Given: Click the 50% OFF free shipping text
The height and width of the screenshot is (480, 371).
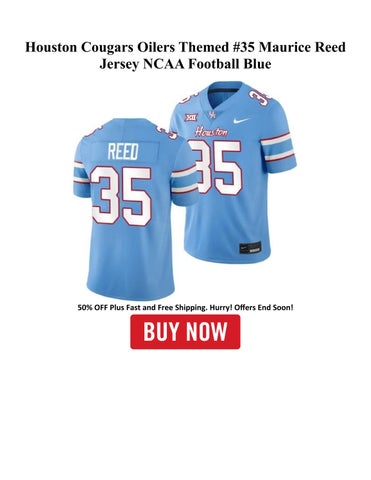Looking at the screenshot, I should [x=185, y=307].
